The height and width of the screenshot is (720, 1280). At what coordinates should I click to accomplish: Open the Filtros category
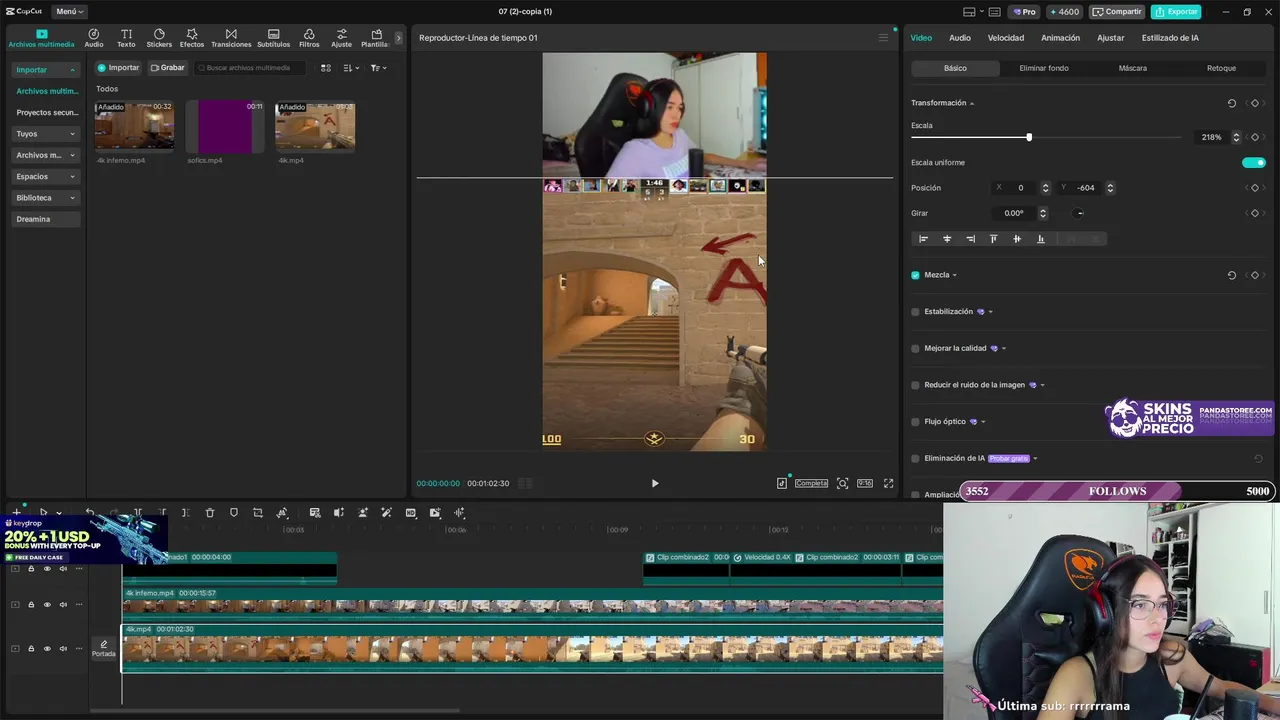click(309, 38)
